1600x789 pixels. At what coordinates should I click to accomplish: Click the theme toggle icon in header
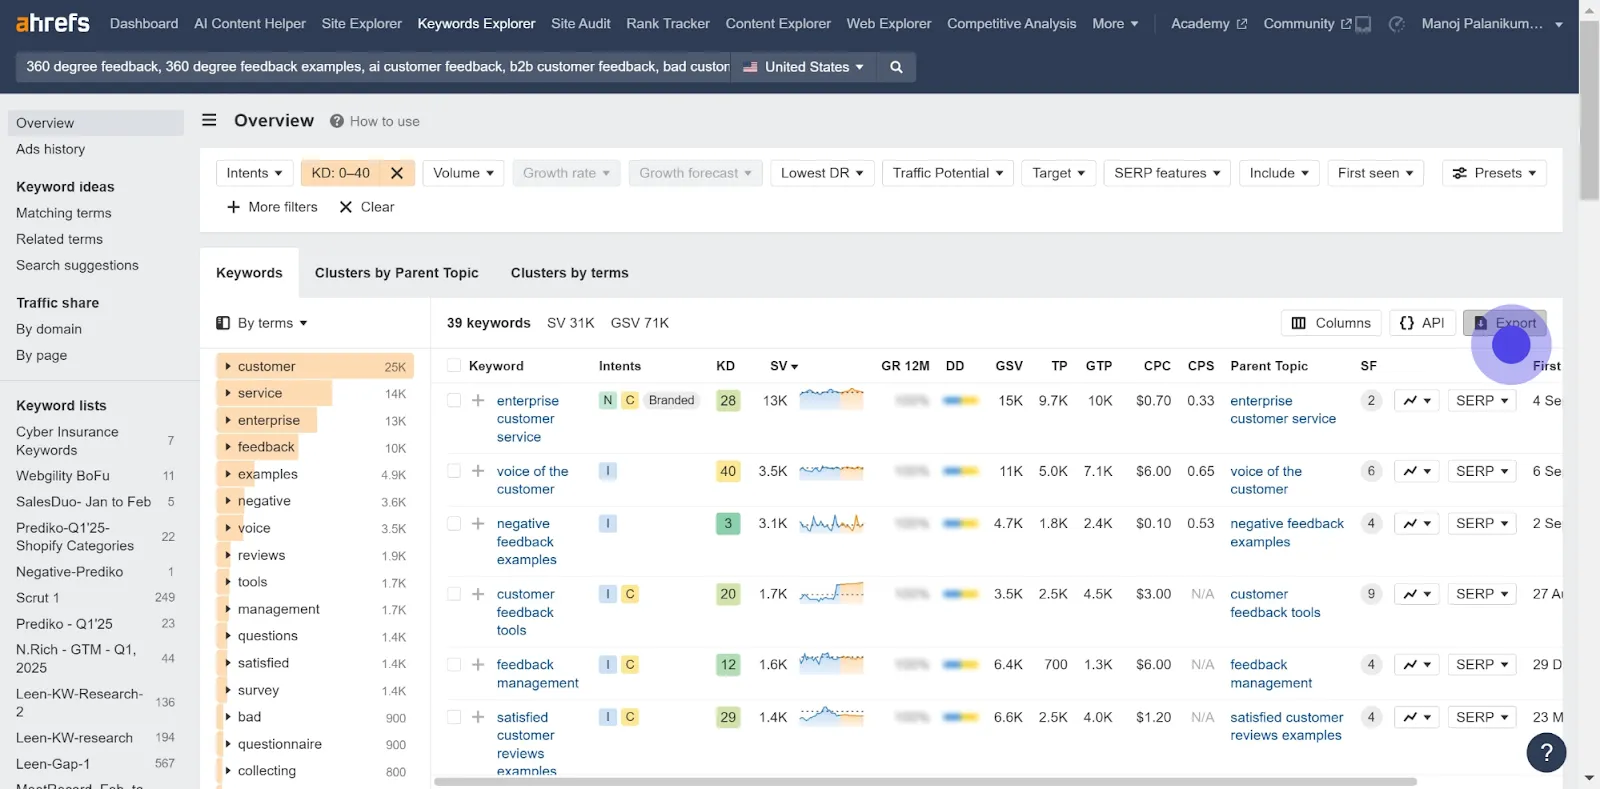[x=1397, y=24]
